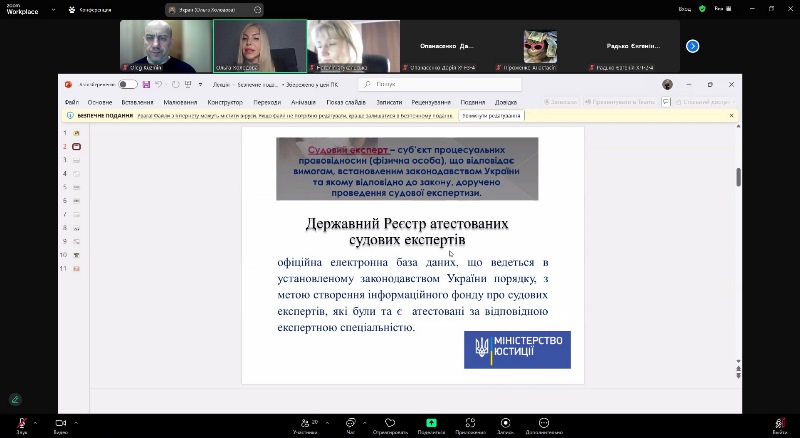Leave the meeting with the red exit button
The width and height of the screenshot is (800, 438).
coord(779,423)
